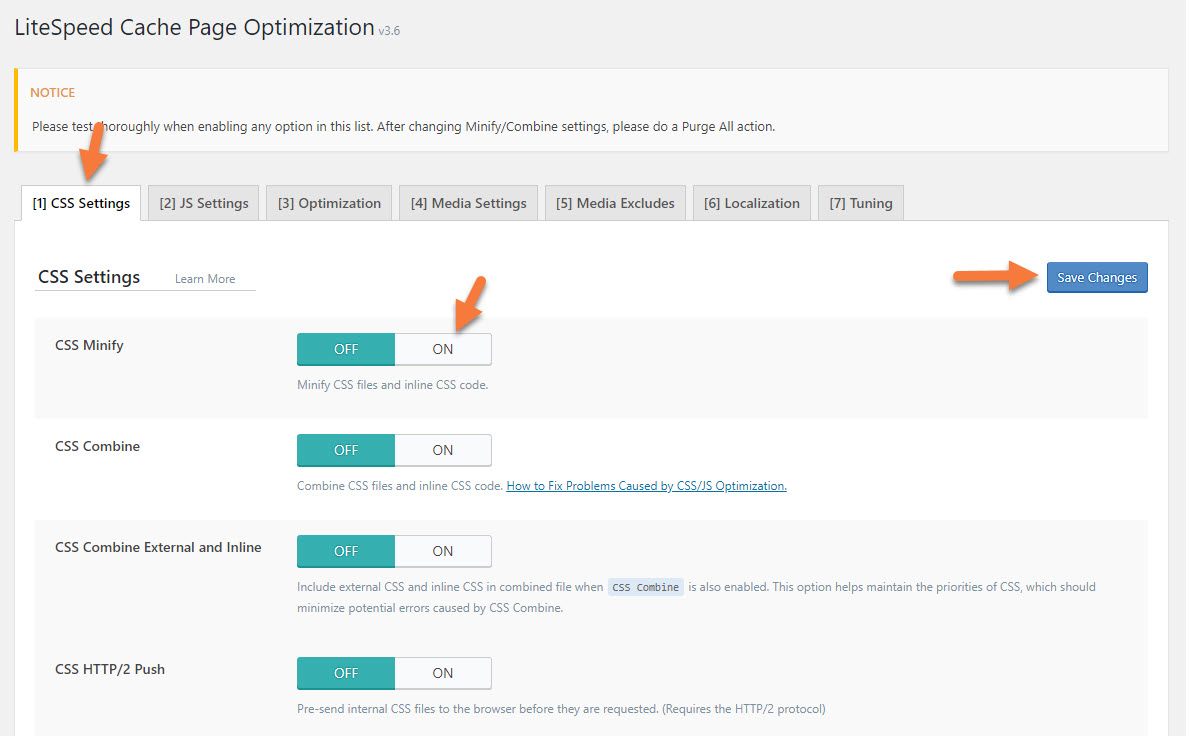Select the Tuning tab
This screenshot has height=736, width=1186.
[x=860, y=203]
